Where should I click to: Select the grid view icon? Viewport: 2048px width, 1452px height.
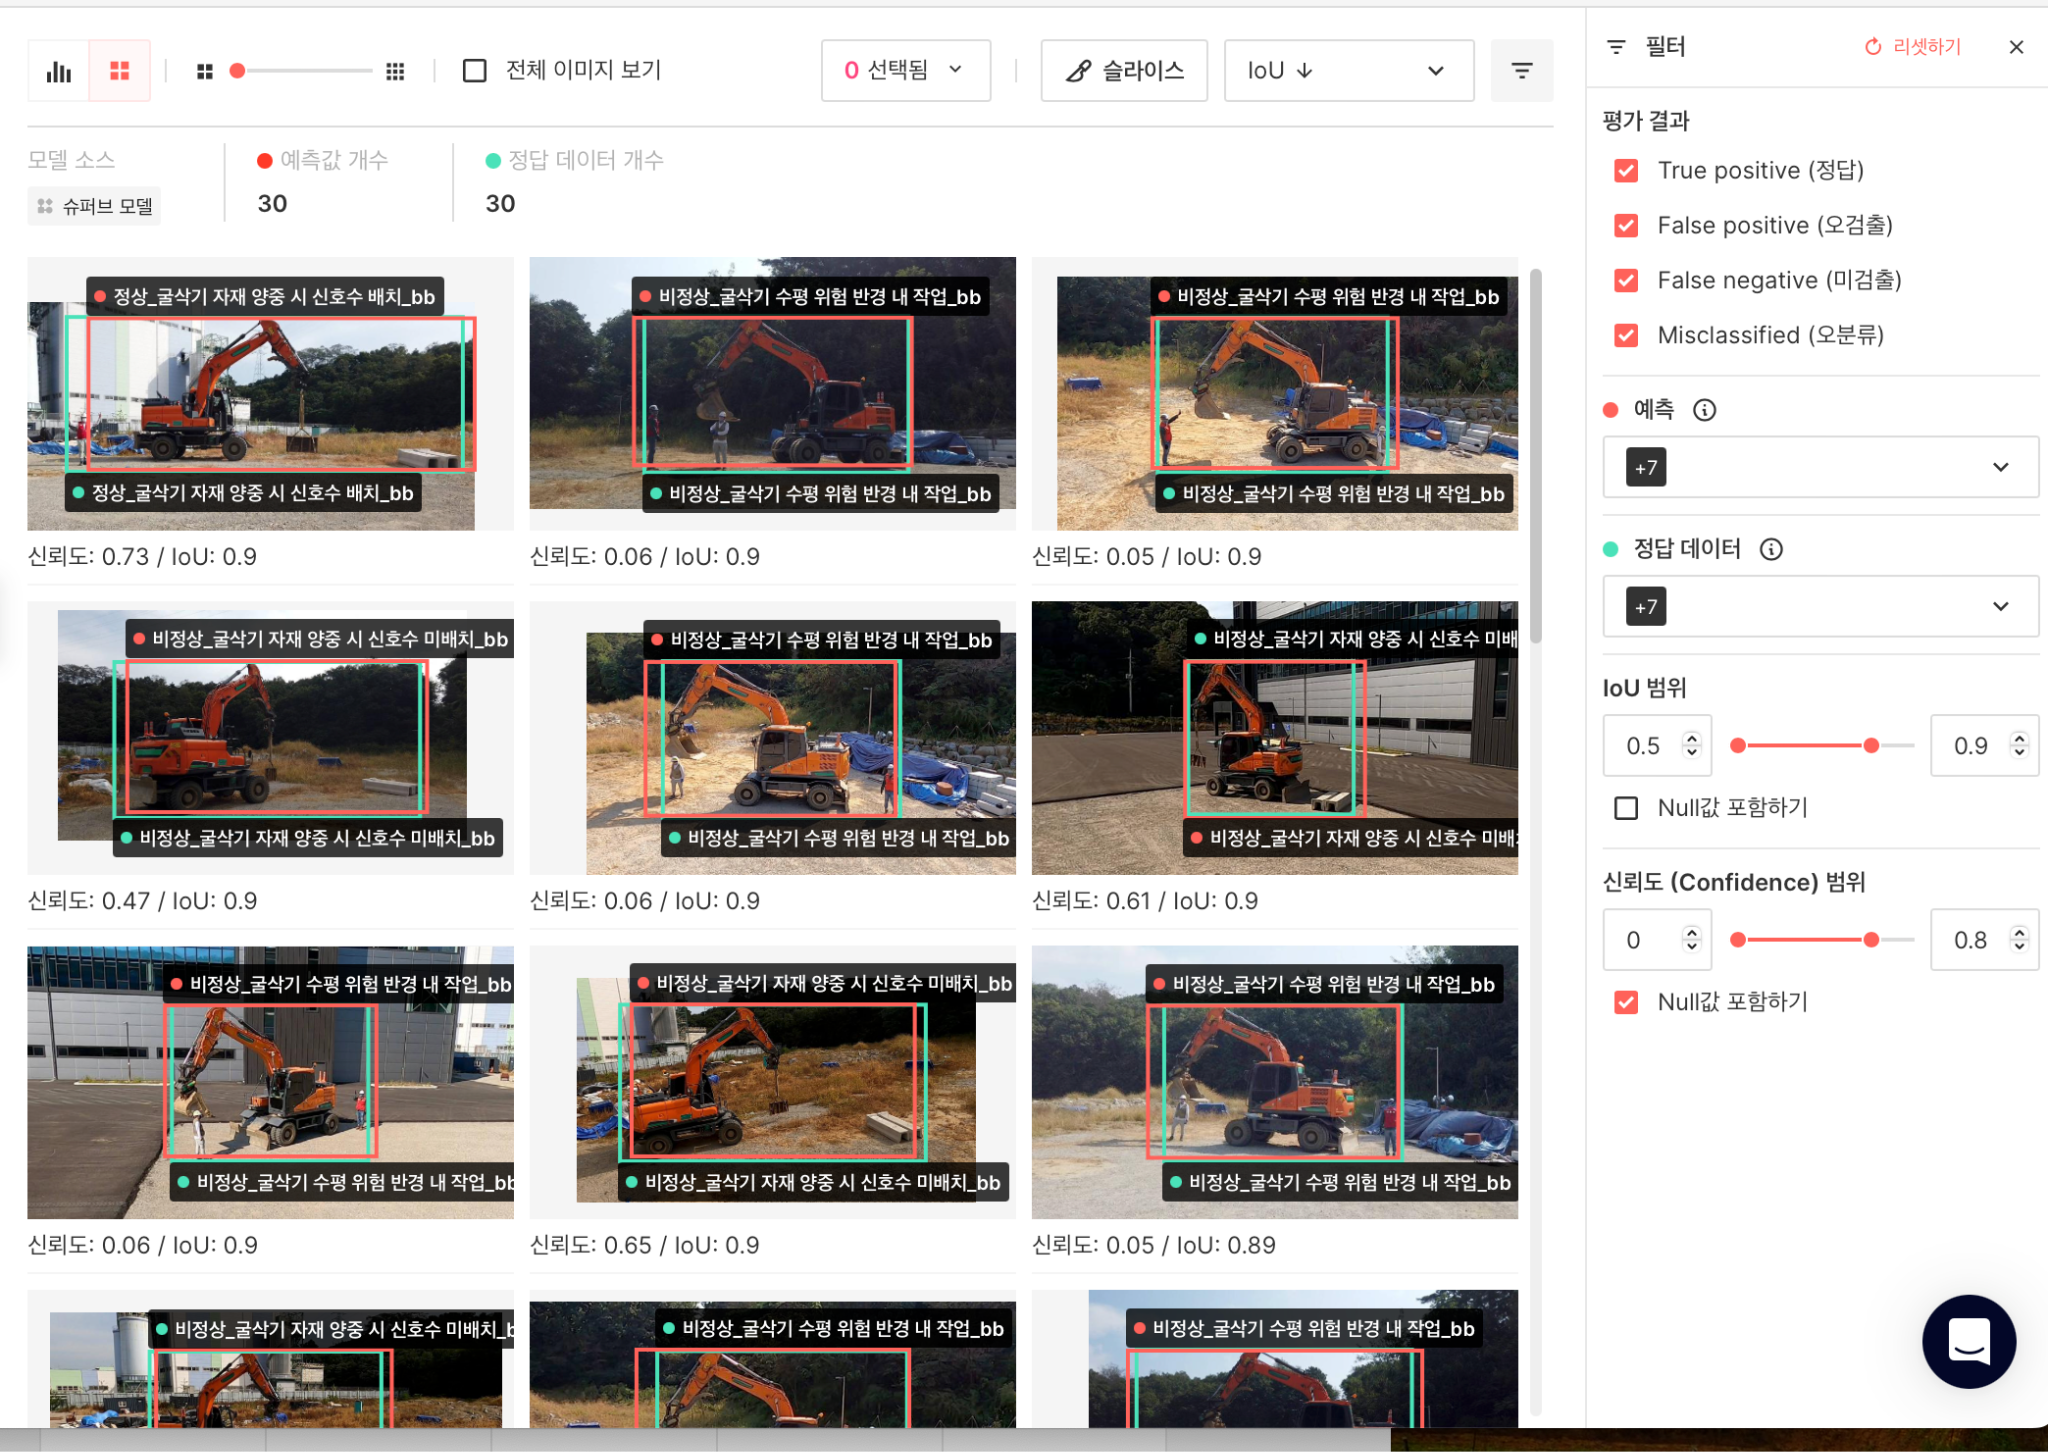point(120,71)
